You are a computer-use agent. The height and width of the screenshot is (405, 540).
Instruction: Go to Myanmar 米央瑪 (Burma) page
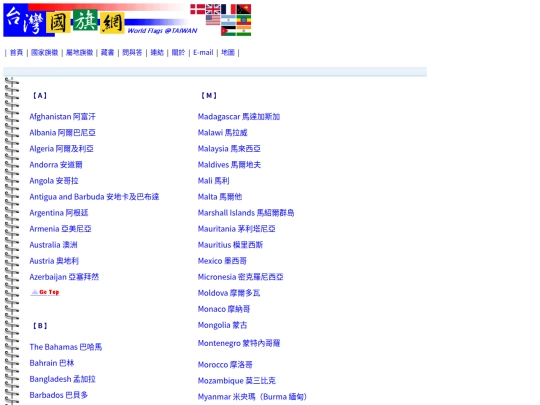pos(252,397)
